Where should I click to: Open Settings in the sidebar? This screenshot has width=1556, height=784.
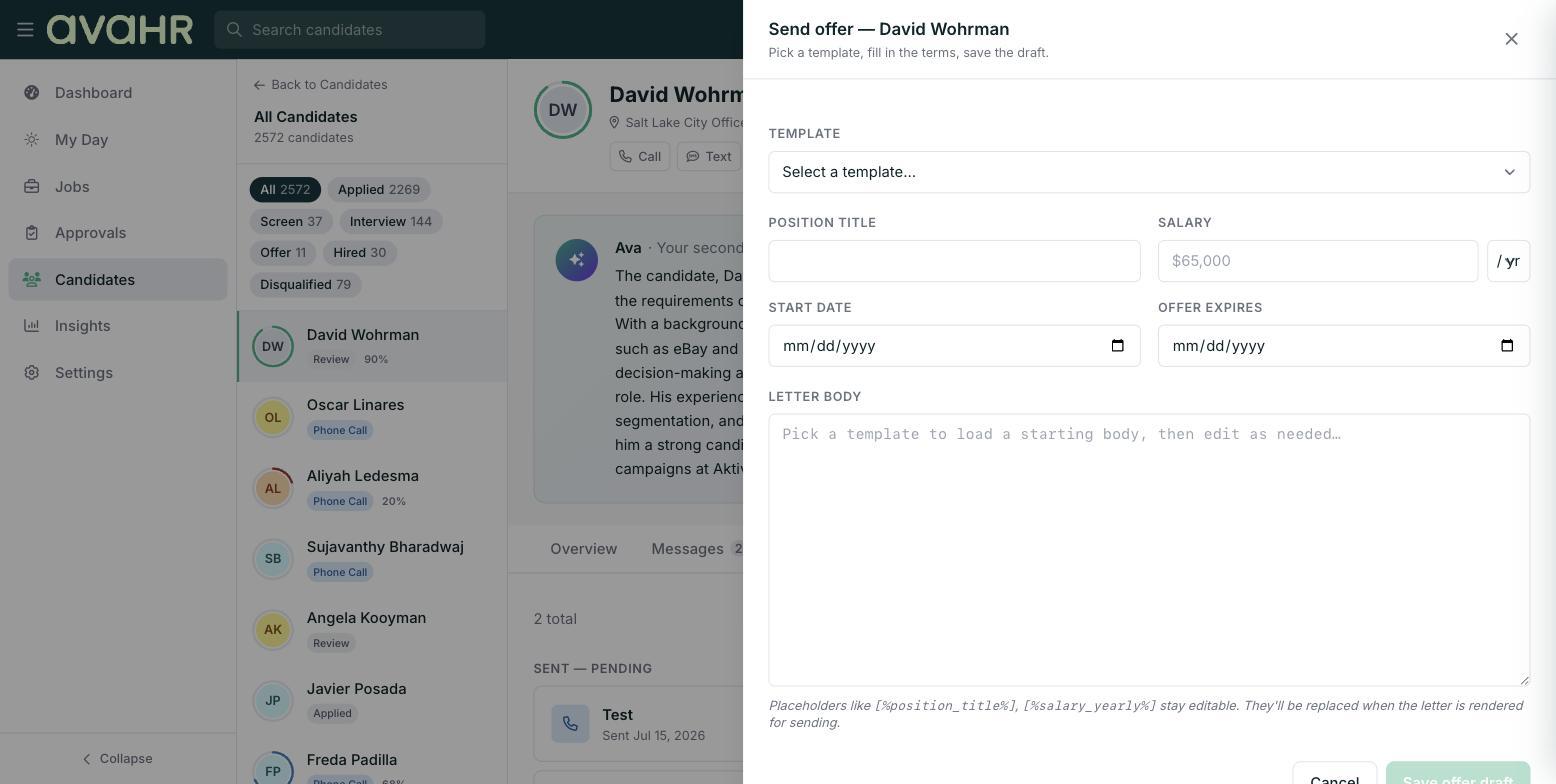(x=118, y=373)
